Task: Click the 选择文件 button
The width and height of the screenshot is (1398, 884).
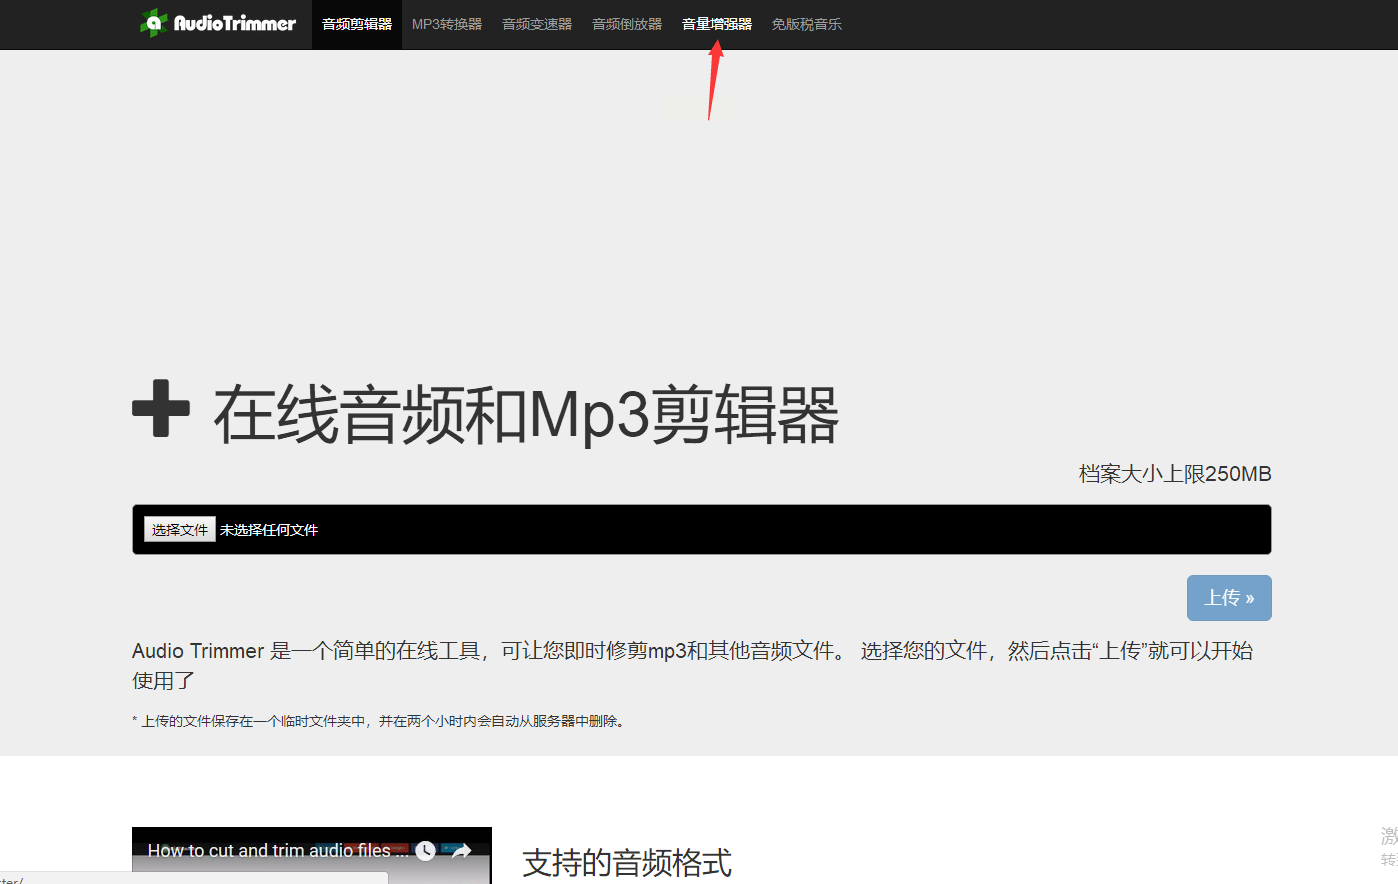Action: [x=180, y=530]
